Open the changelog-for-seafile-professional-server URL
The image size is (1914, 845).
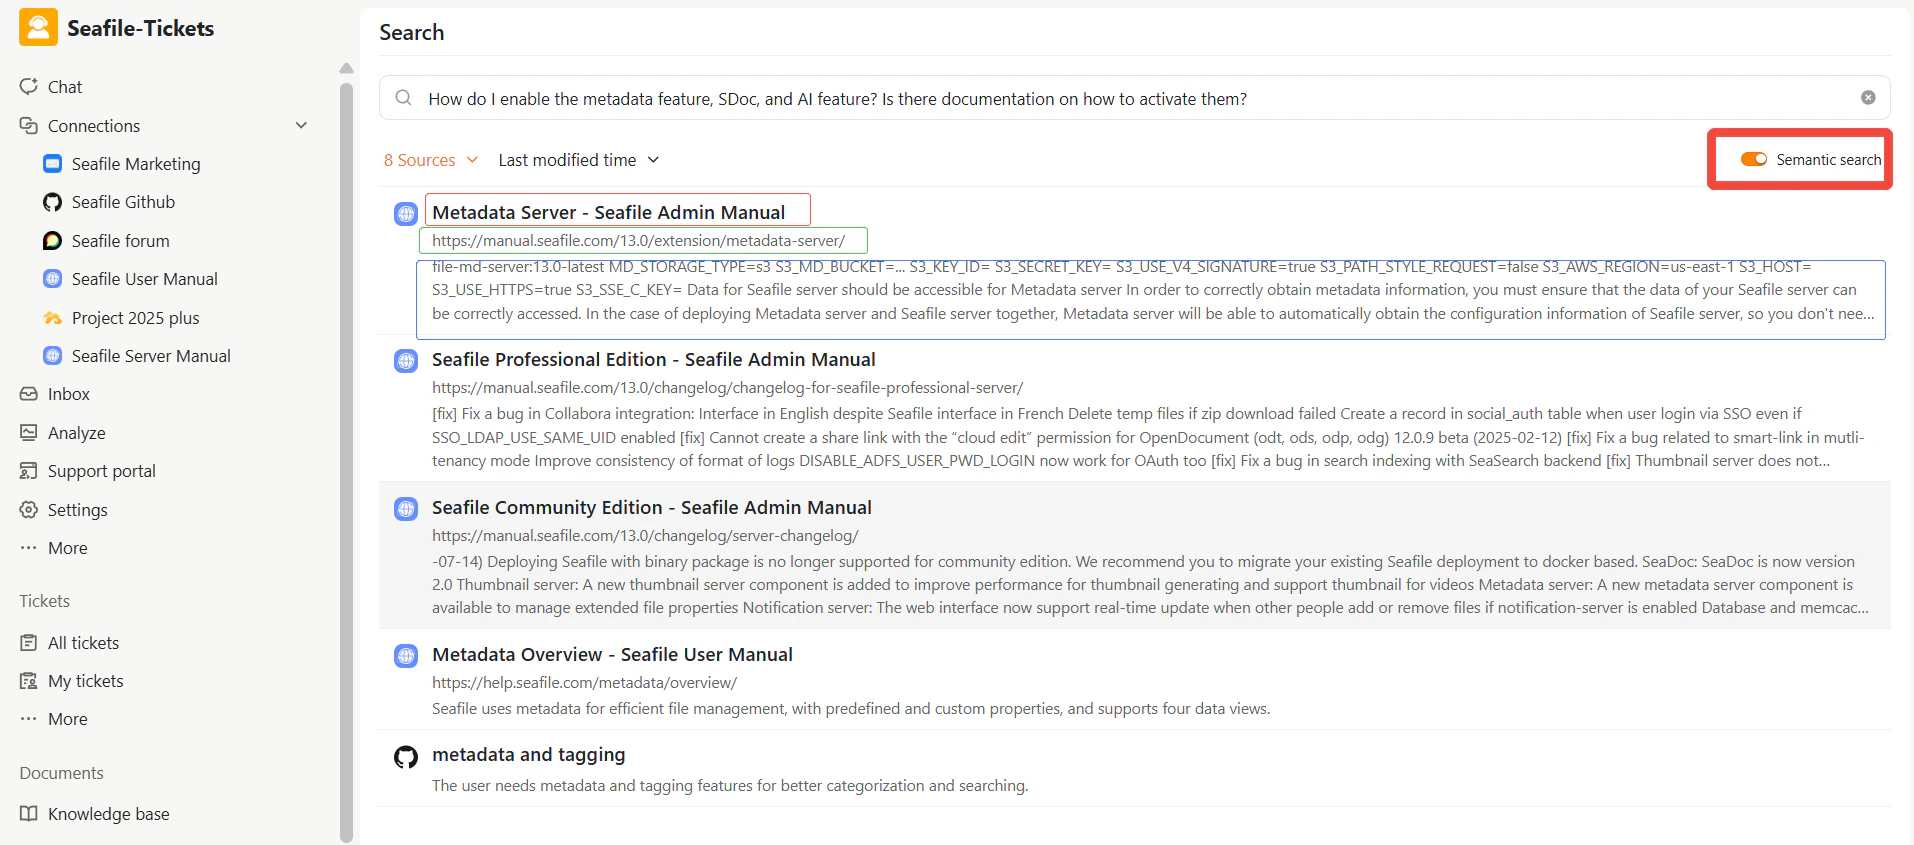point(727,388)
